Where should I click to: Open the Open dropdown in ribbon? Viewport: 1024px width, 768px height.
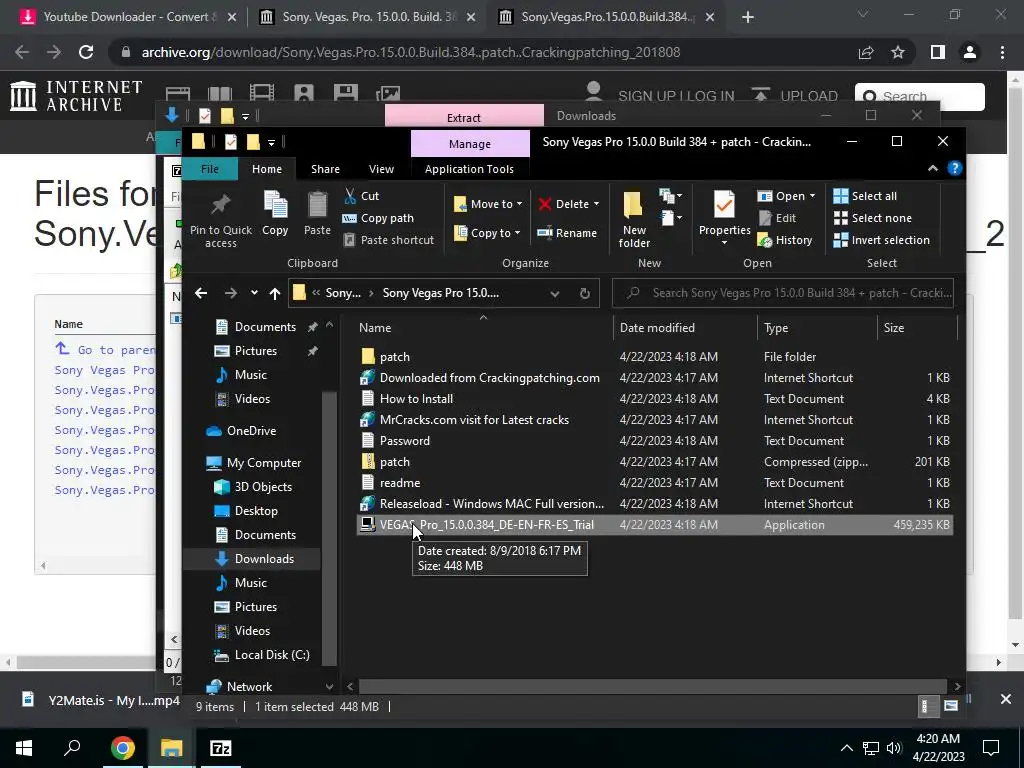point(786,196)
